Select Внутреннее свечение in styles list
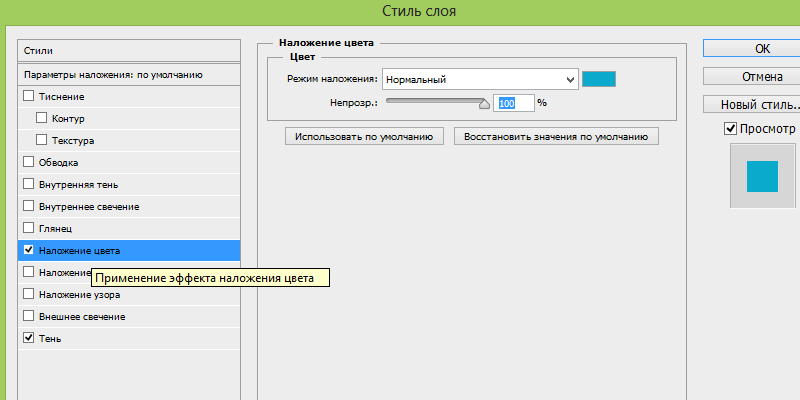Image resolution: width=800 pixels, height=400 pixels. [x=88, y=206]
